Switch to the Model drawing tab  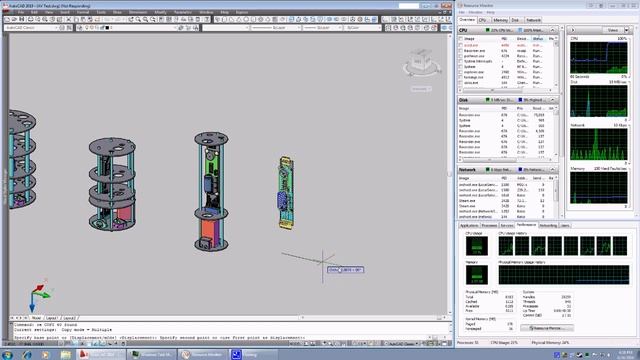pyautogui.click(x=36, y=318)
